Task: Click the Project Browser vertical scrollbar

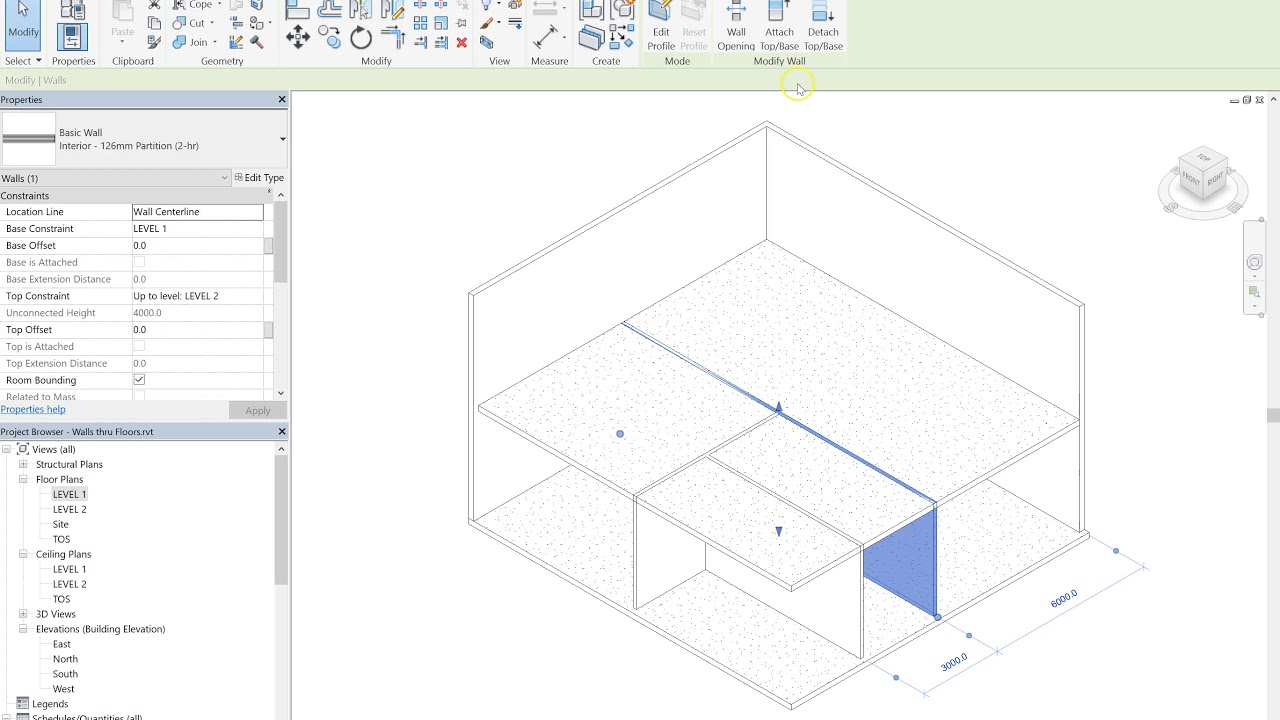Action: pyautogui.click(x=281, y=520)
